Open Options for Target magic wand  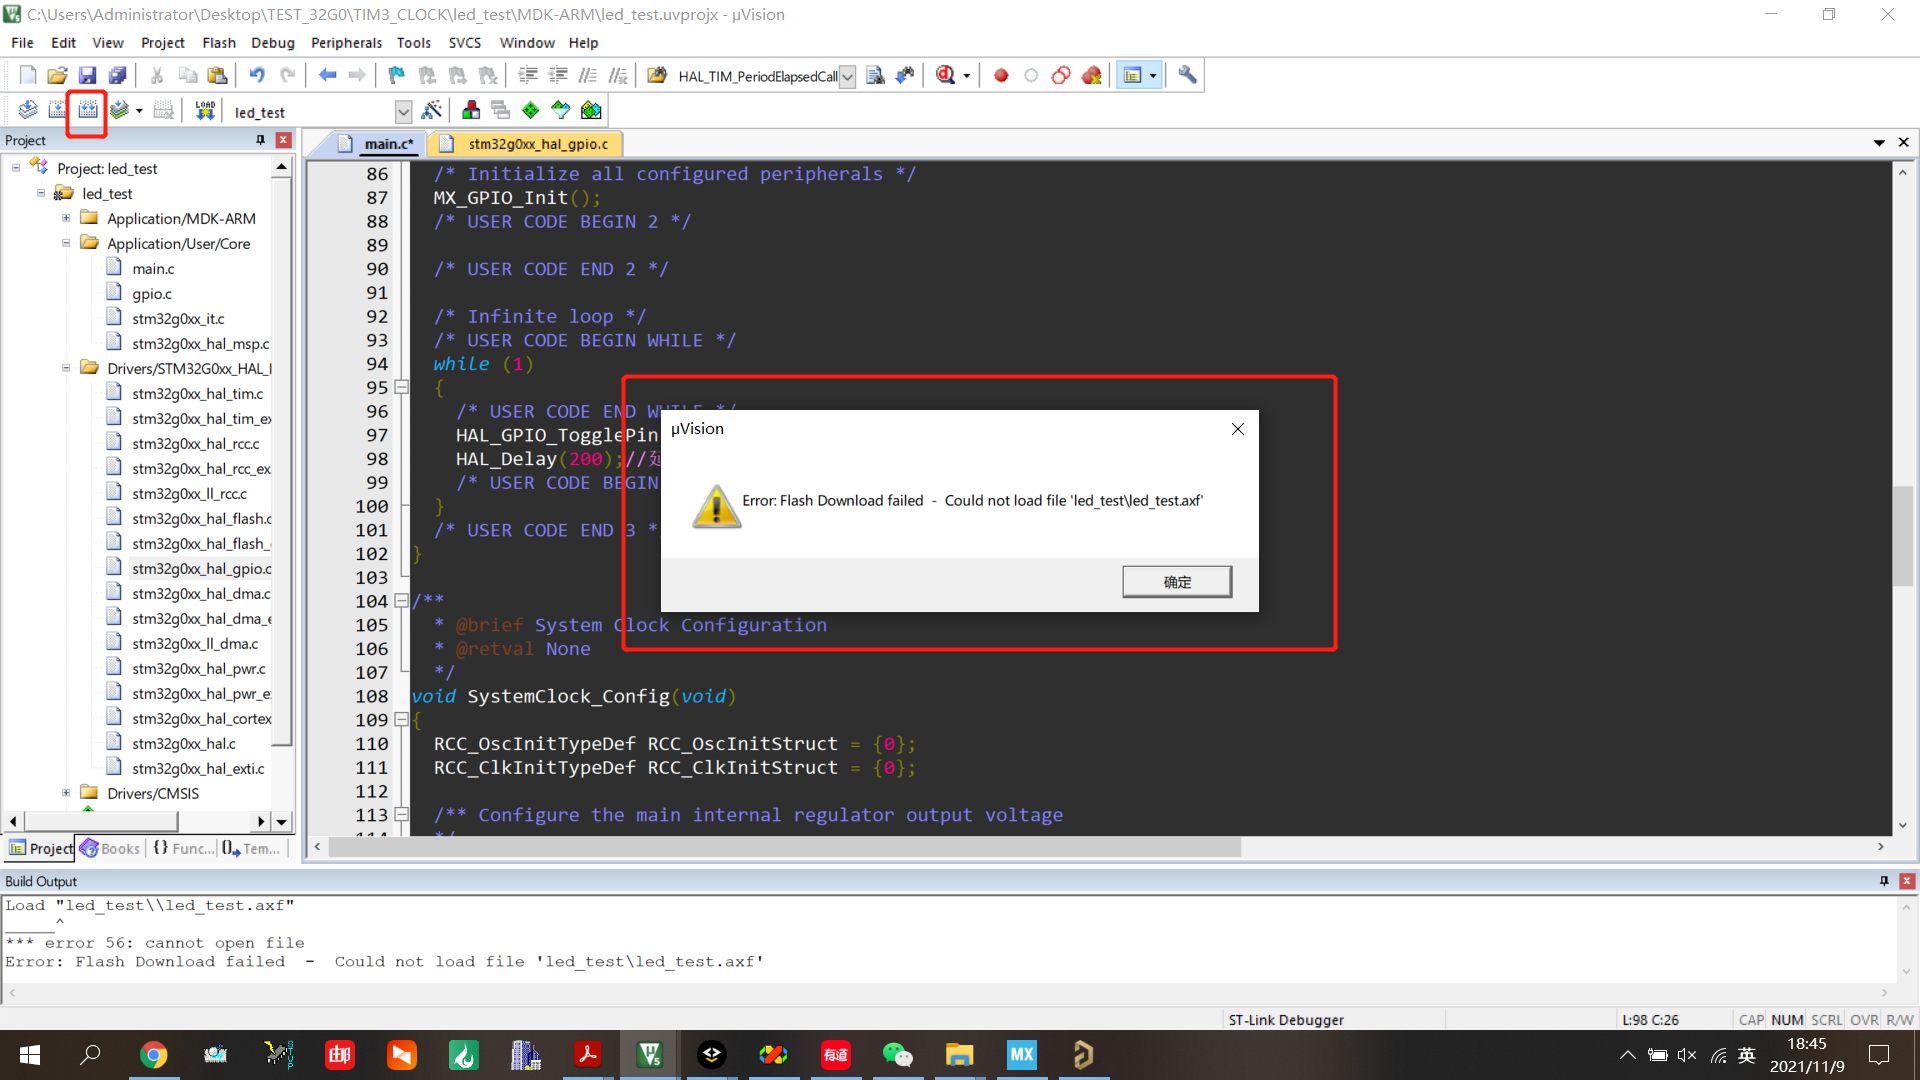[432, 110]
